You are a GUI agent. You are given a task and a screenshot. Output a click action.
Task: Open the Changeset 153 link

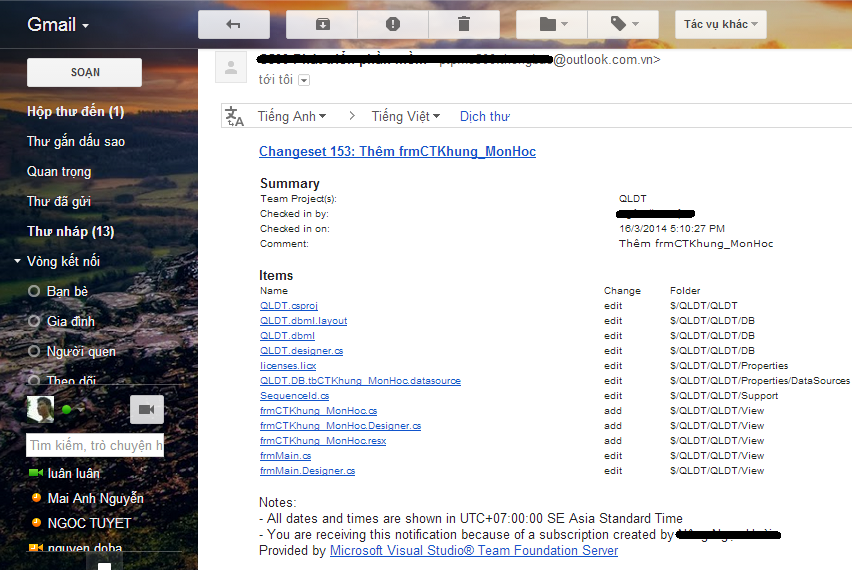tap(397, 152)
